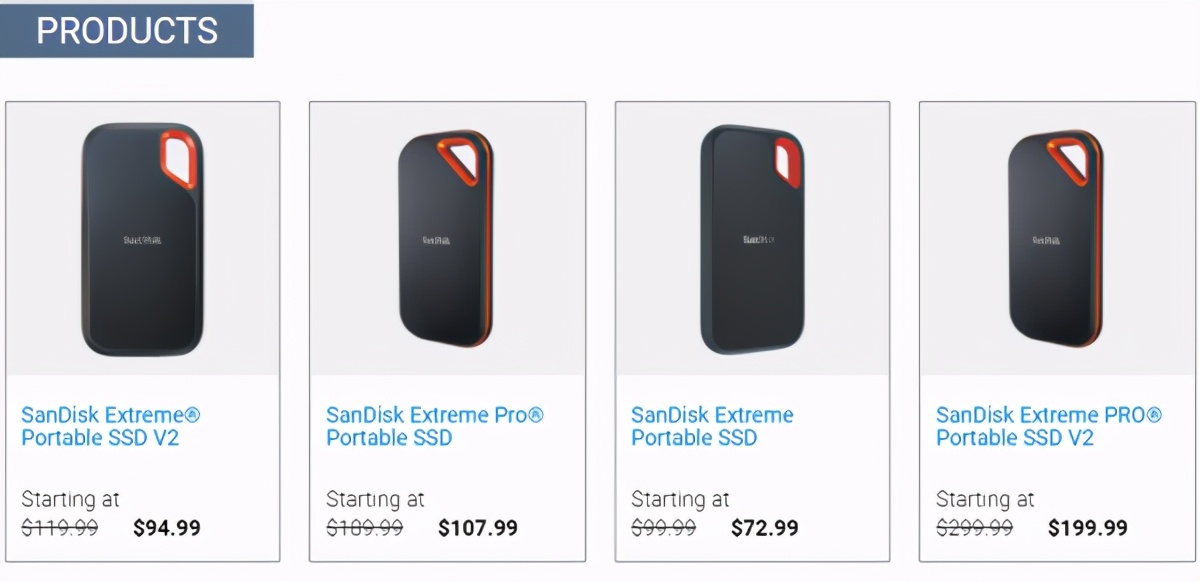Image resolution: width=1200 pixels, height=582 pixels.
Task: Click 'Starting at' text above $94.99
Action: (70, 499)
